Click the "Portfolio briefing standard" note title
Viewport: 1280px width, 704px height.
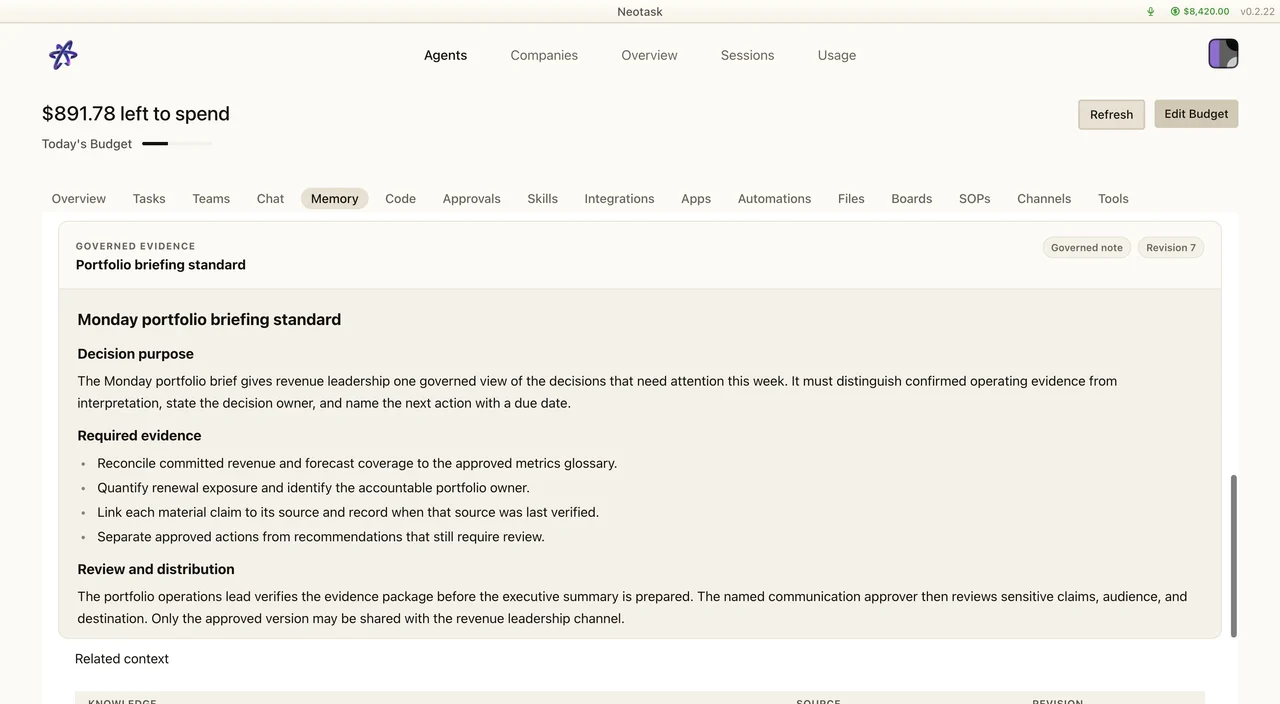pyautogui.click(x=161, y=265)
